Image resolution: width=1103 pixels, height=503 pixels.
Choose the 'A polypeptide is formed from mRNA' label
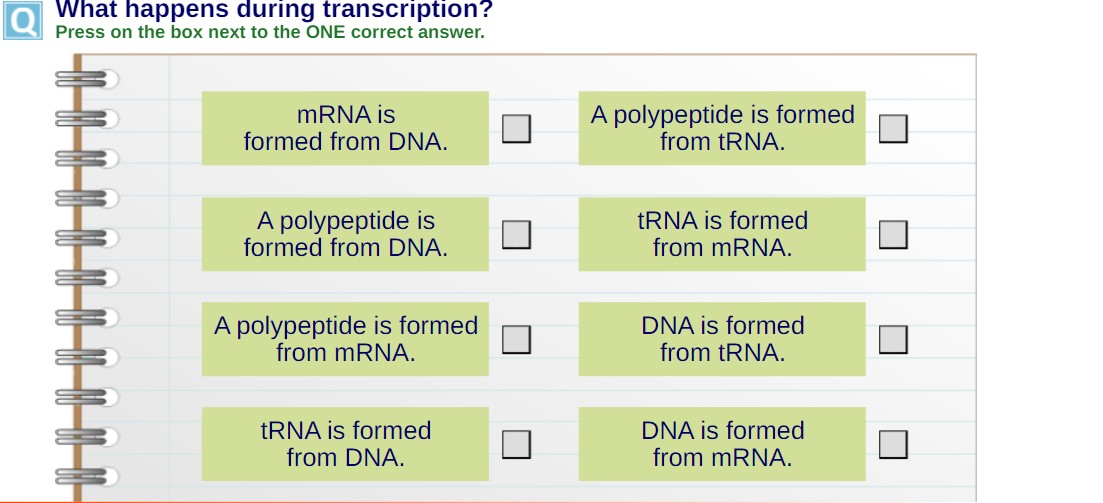(345, 339)
